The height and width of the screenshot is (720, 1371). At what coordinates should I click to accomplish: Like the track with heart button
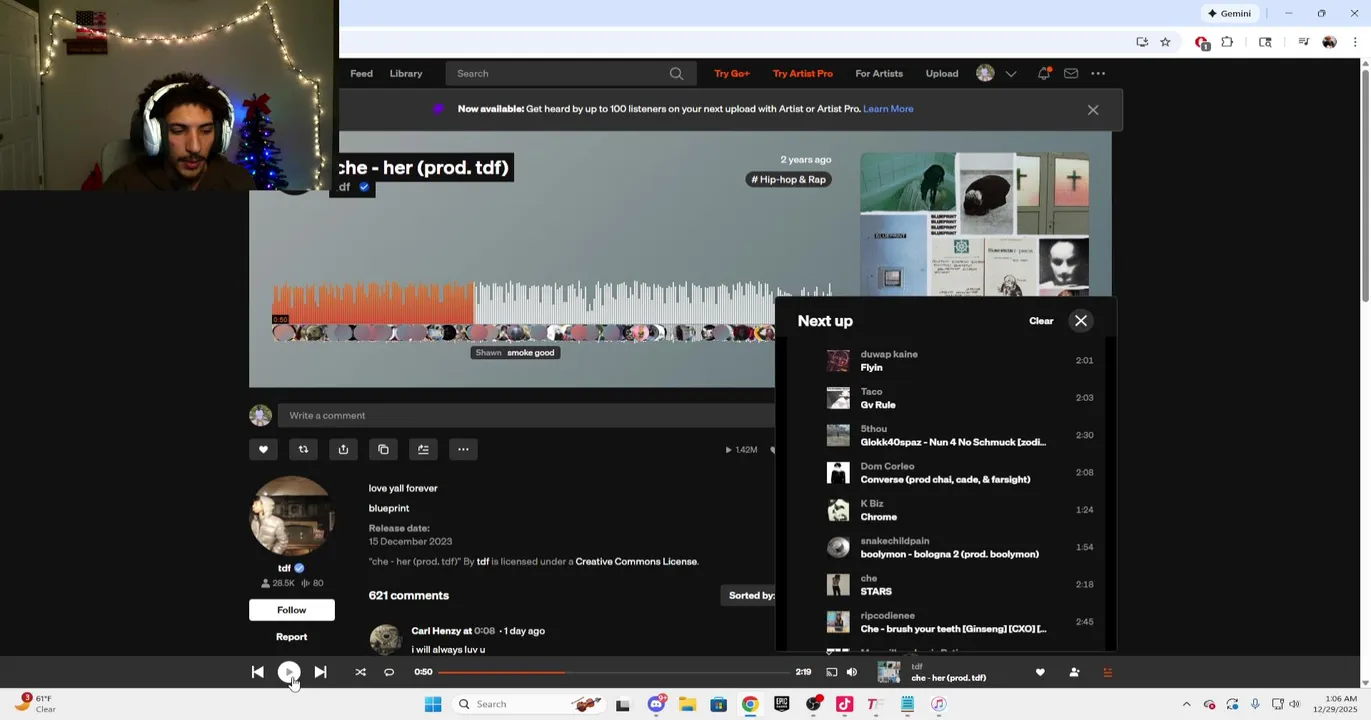pyautogui.click(x=263, y=450)
